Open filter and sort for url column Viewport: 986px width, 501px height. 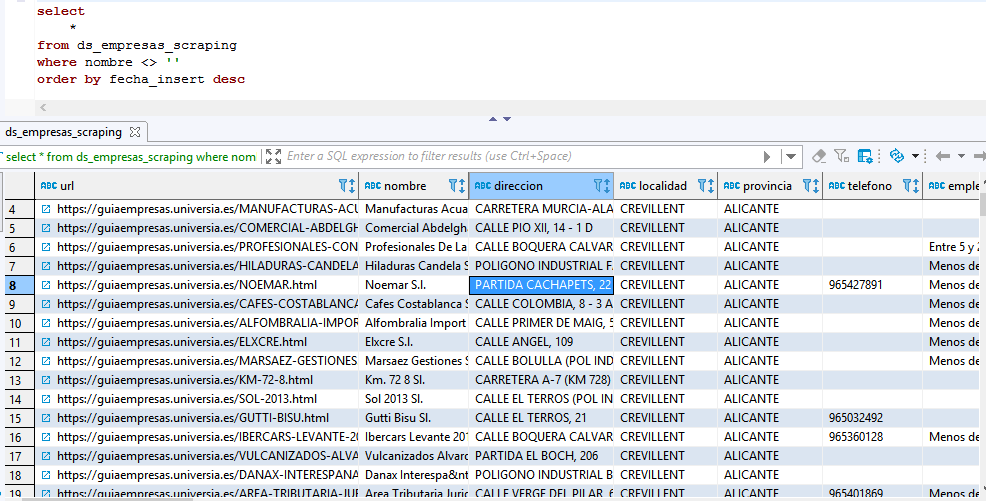pyautogui.click(x=346, y=185)
